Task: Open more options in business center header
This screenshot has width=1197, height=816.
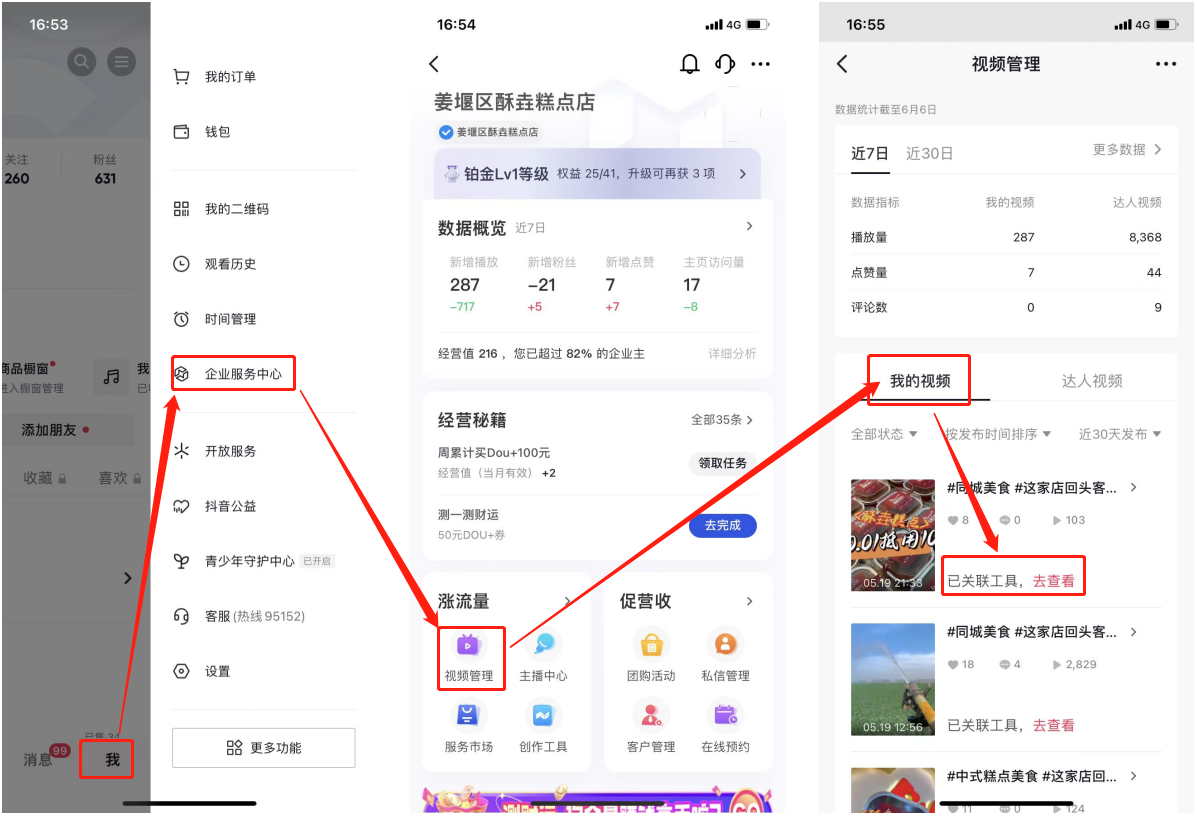Action: tap(760, 63)
